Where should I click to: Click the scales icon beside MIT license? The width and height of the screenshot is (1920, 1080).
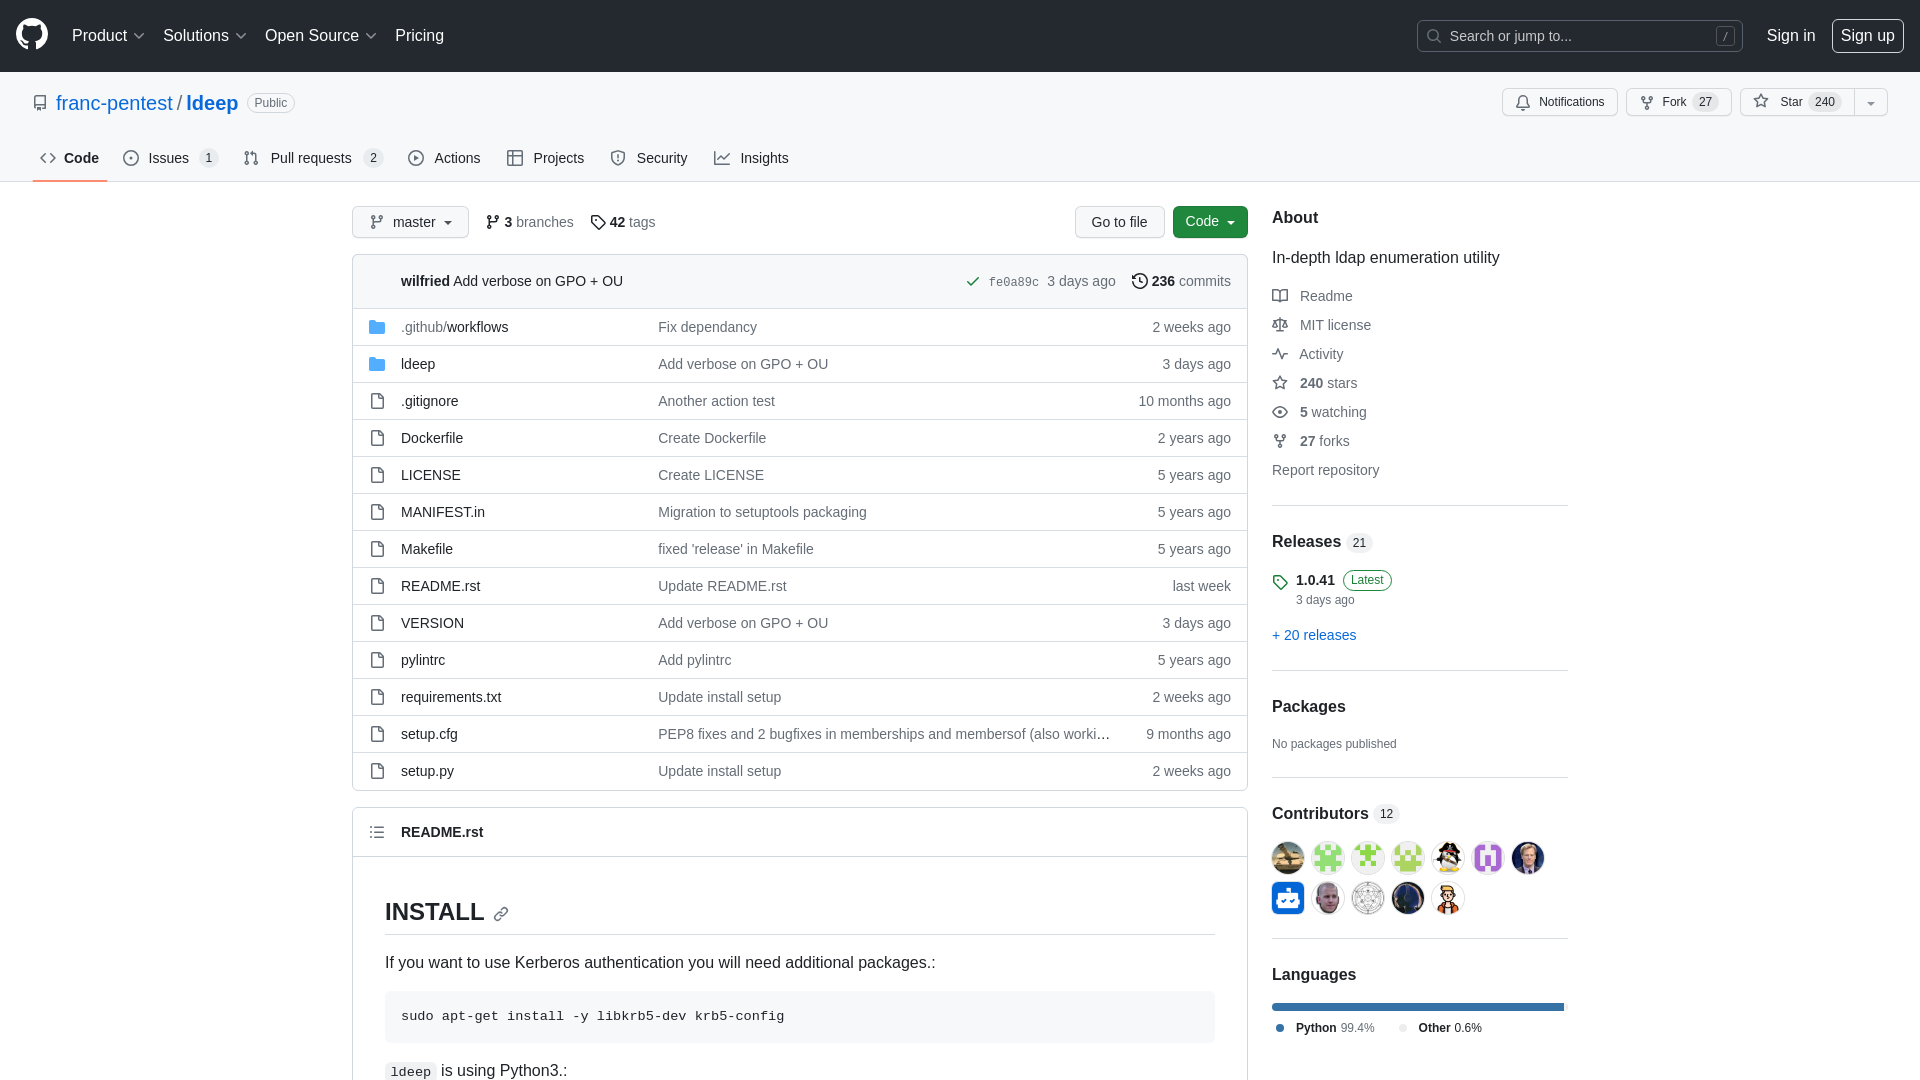1280,325
